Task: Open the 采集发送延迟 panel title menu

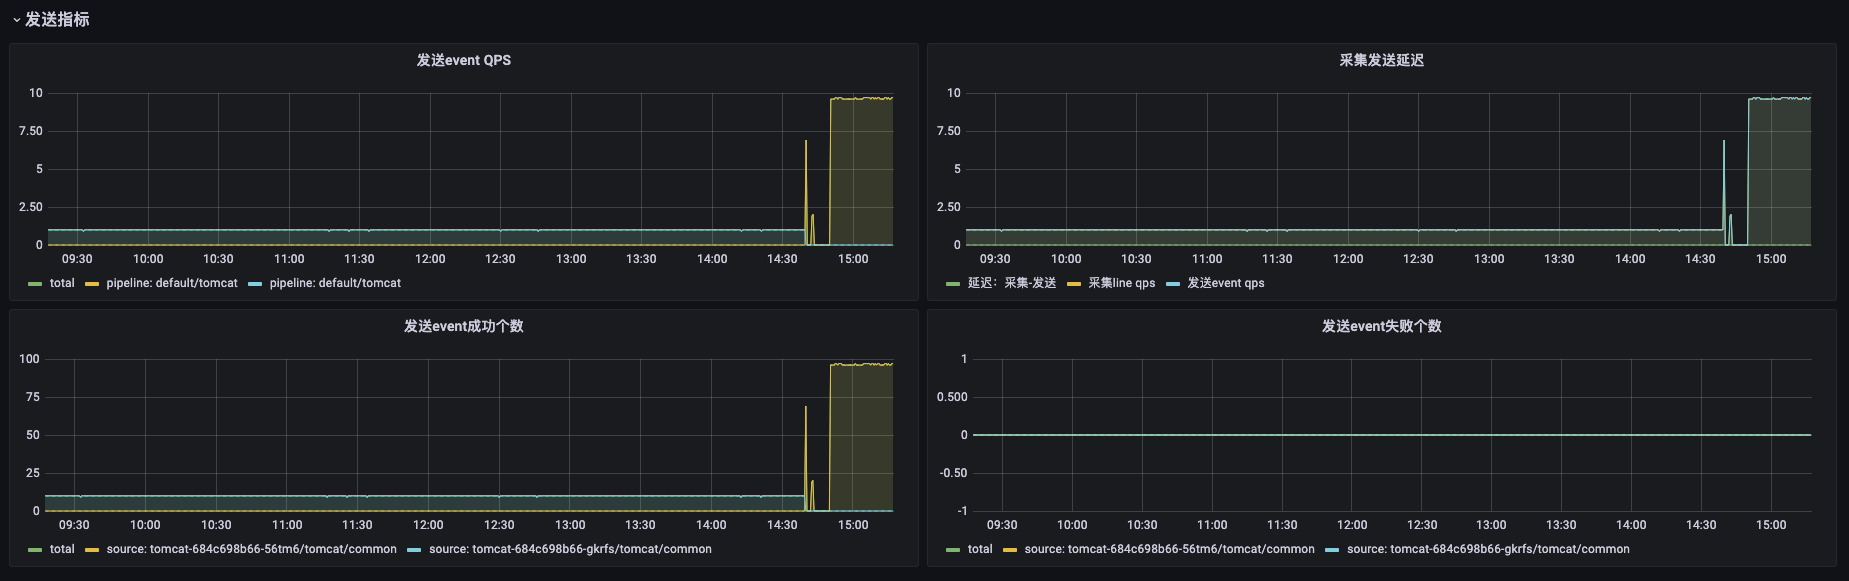Action: [x=1381, y=60]
